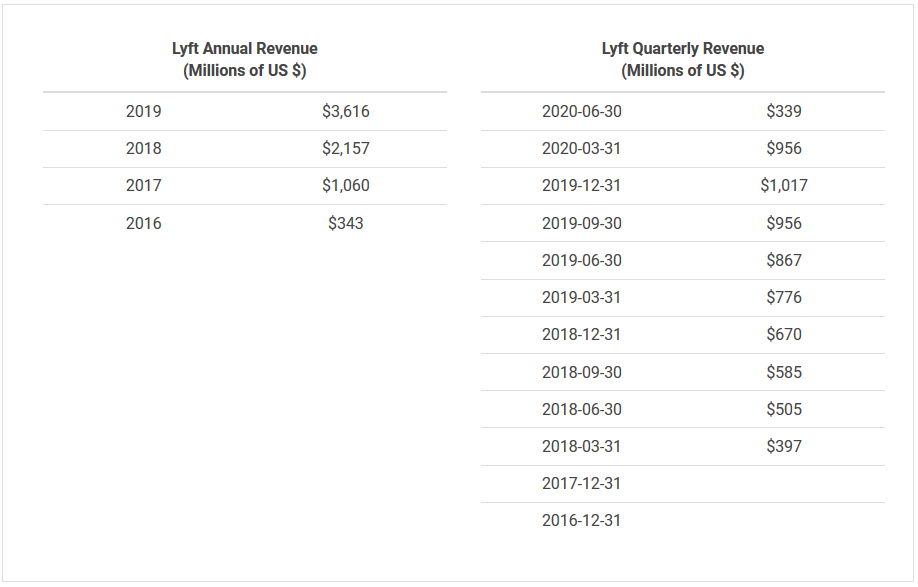918x587 pixels.
Task: Click the 2018-06-30 quarter date
Action: 581,409
